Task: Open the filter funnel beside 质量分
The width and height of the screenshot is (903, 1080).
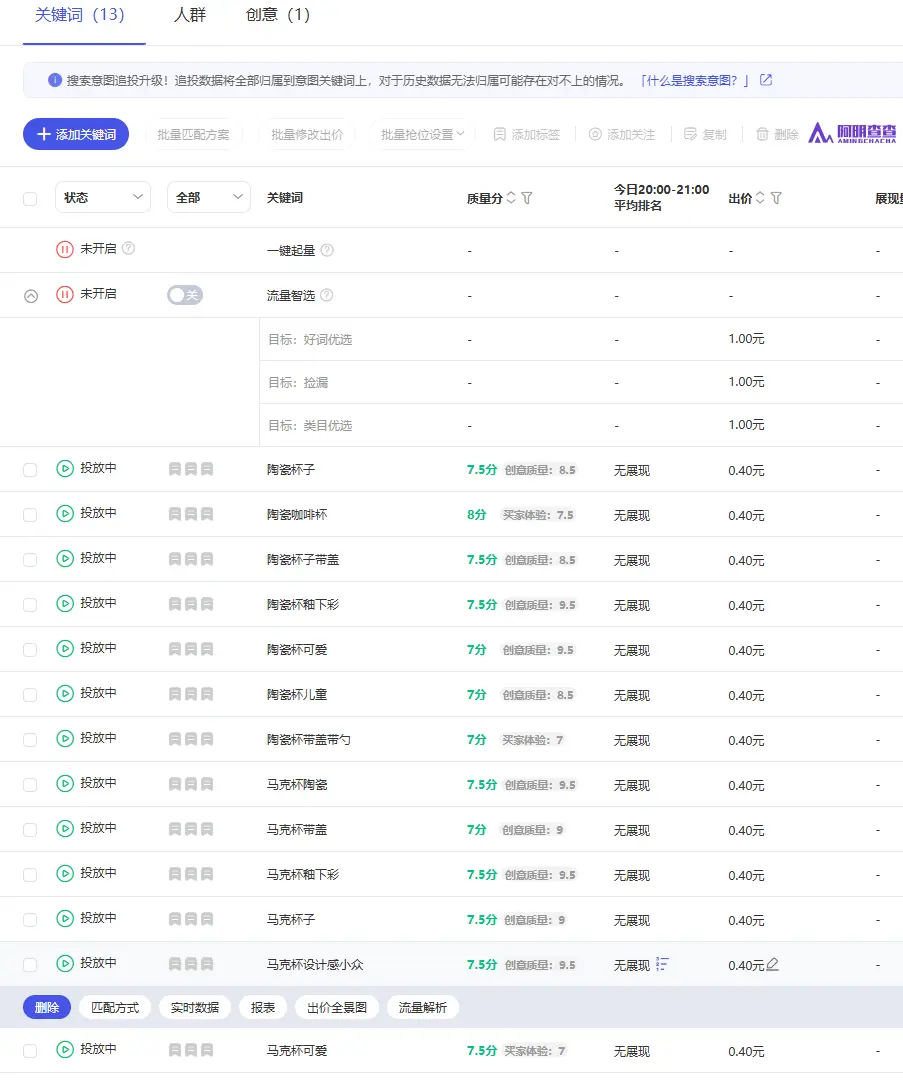Action: click(527, 197)
